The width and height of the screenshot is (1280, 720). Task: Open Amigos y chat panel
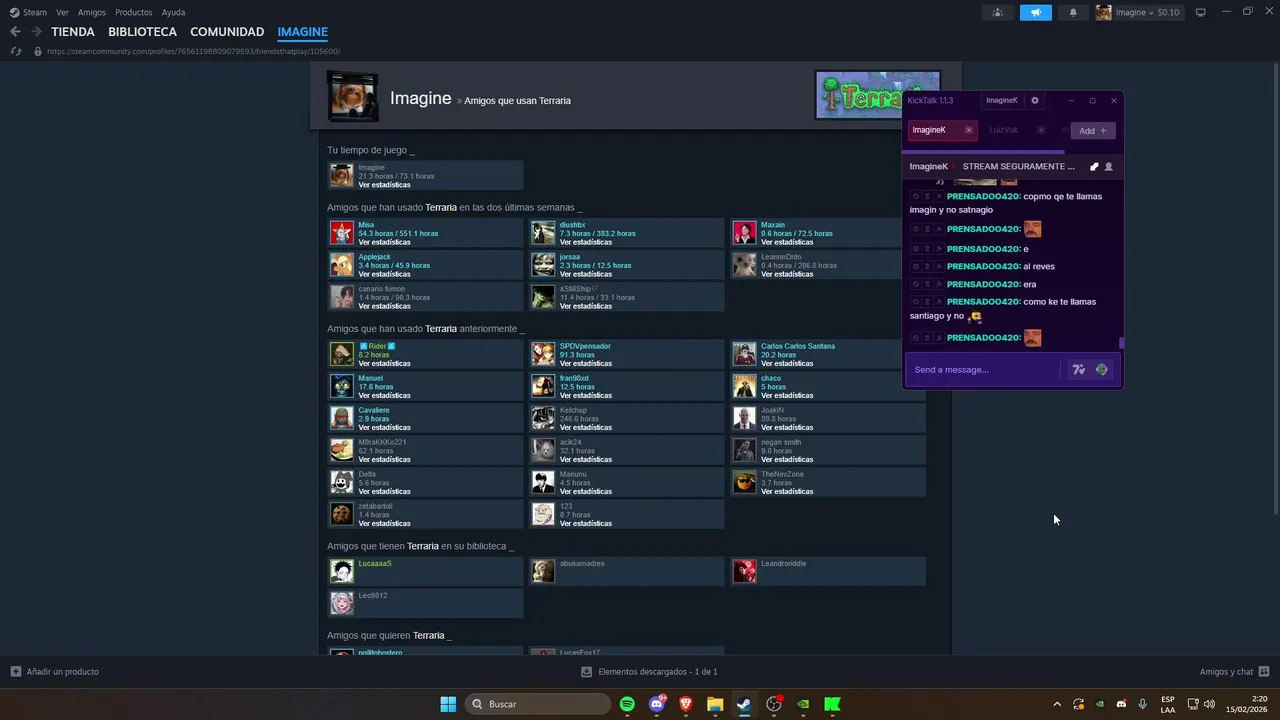pos(1234,672)
